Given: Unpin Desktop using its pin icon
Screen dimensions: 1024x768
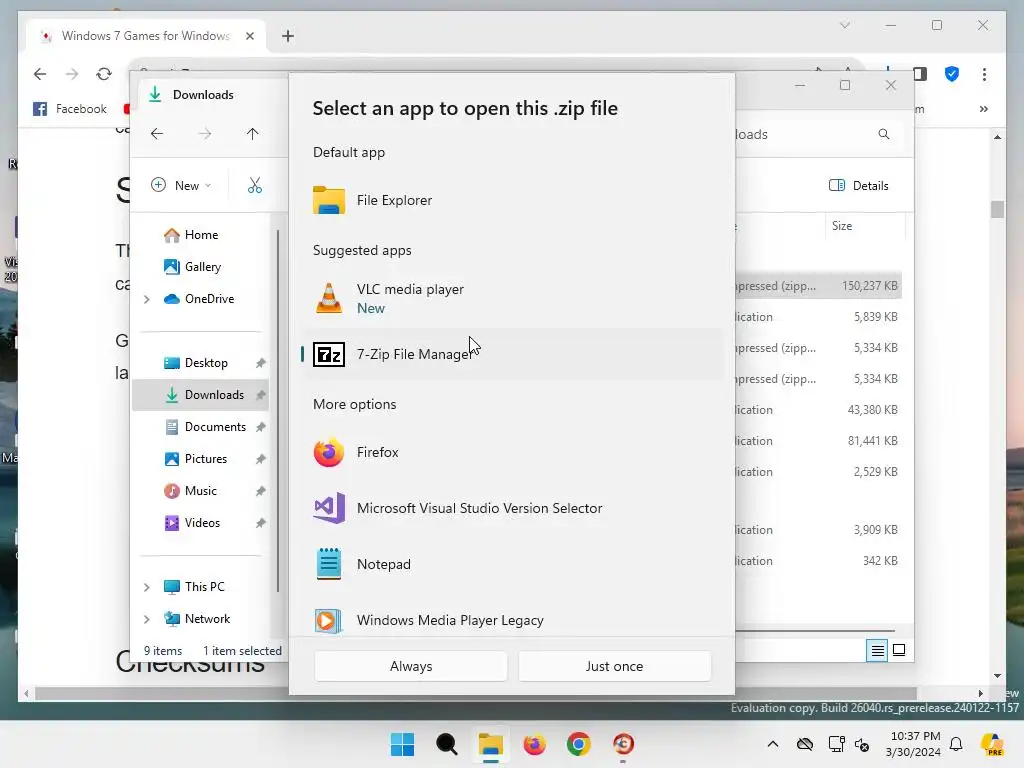Looking at the screenshot, I should pyautogui.click(x=261, y=363).
